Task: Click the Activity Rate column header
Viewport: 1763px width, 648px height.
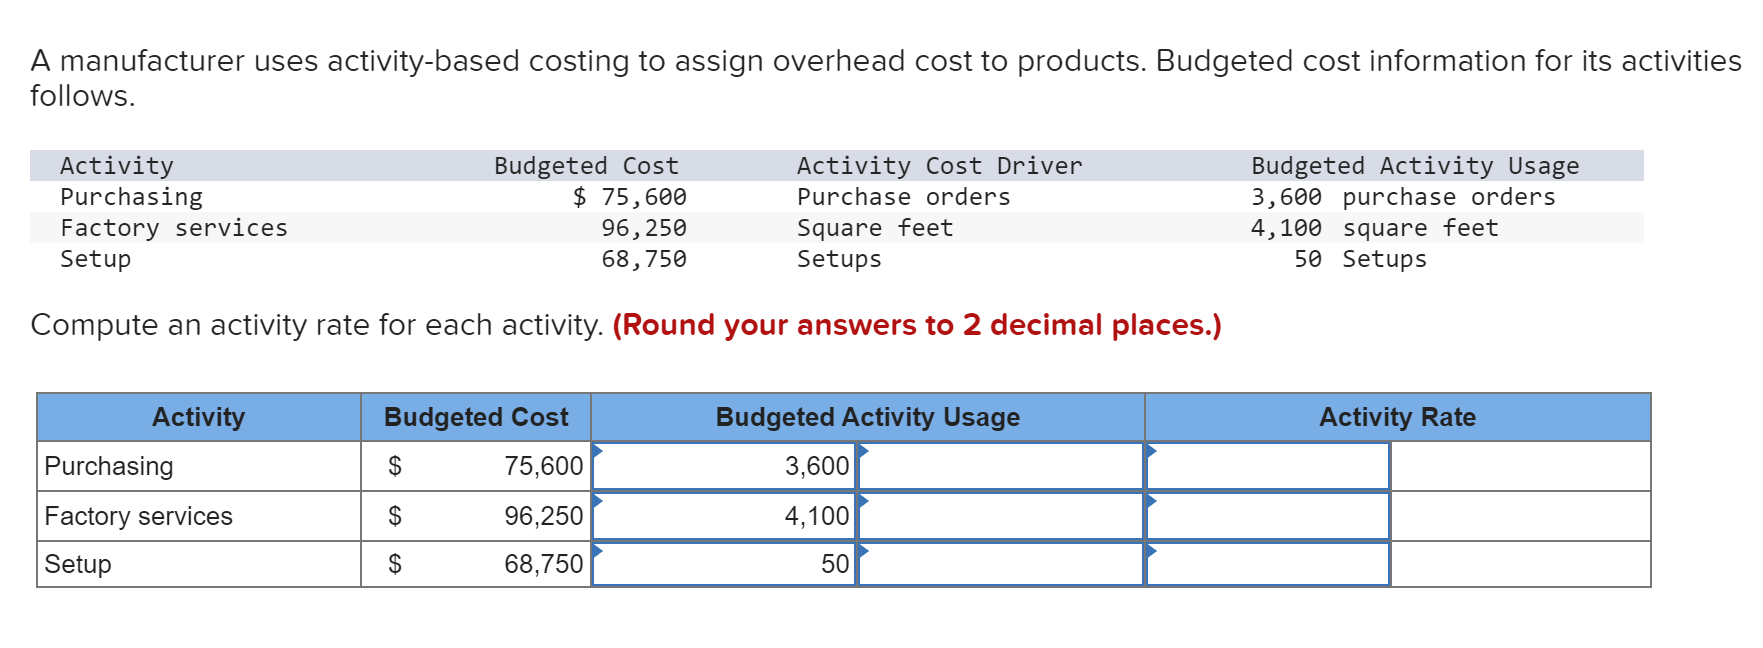Action: [x=1396, y=417]
